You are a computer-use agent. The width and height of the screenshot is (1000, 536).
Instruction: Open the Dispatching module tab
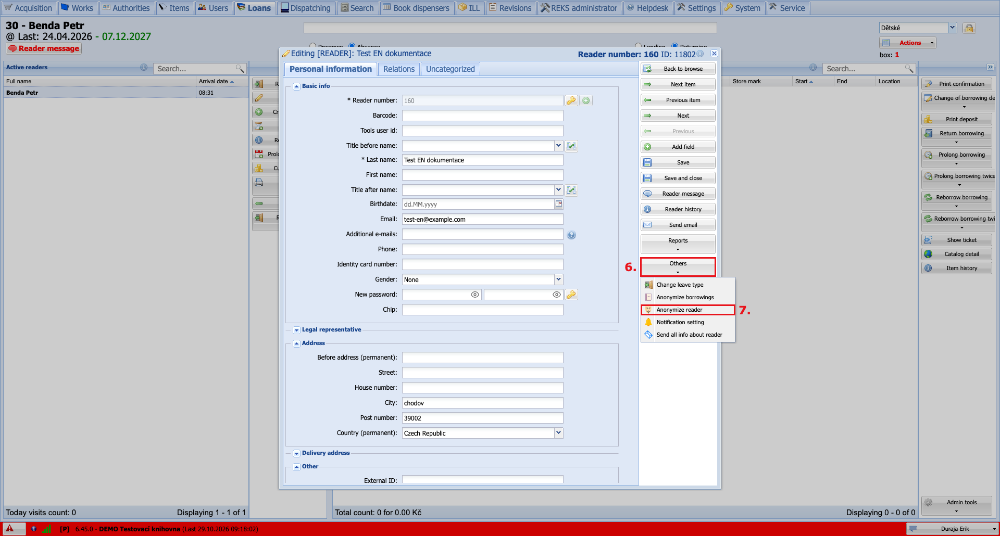point(306,8)
